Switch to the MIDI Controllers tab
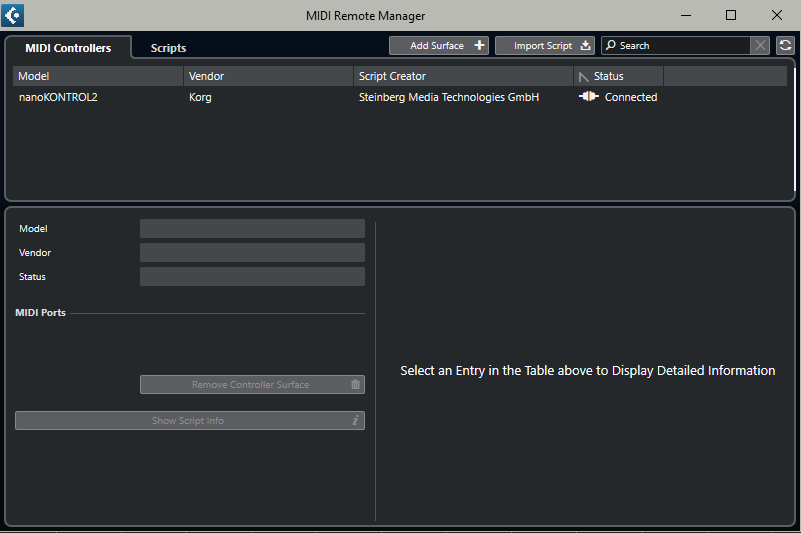 (68, 48)
